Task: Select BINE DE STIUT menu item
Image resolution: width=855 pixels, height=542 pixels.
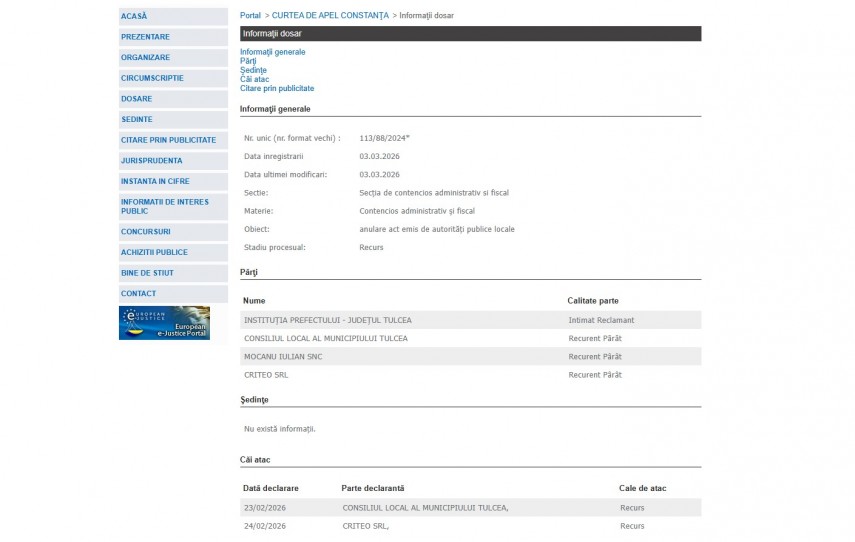Action: 147,273
